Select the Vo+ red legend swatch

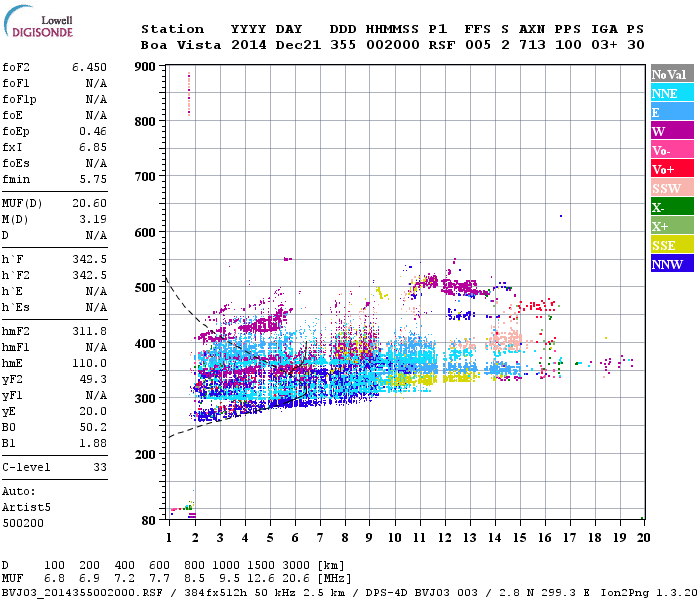click(x=672, y=169)
